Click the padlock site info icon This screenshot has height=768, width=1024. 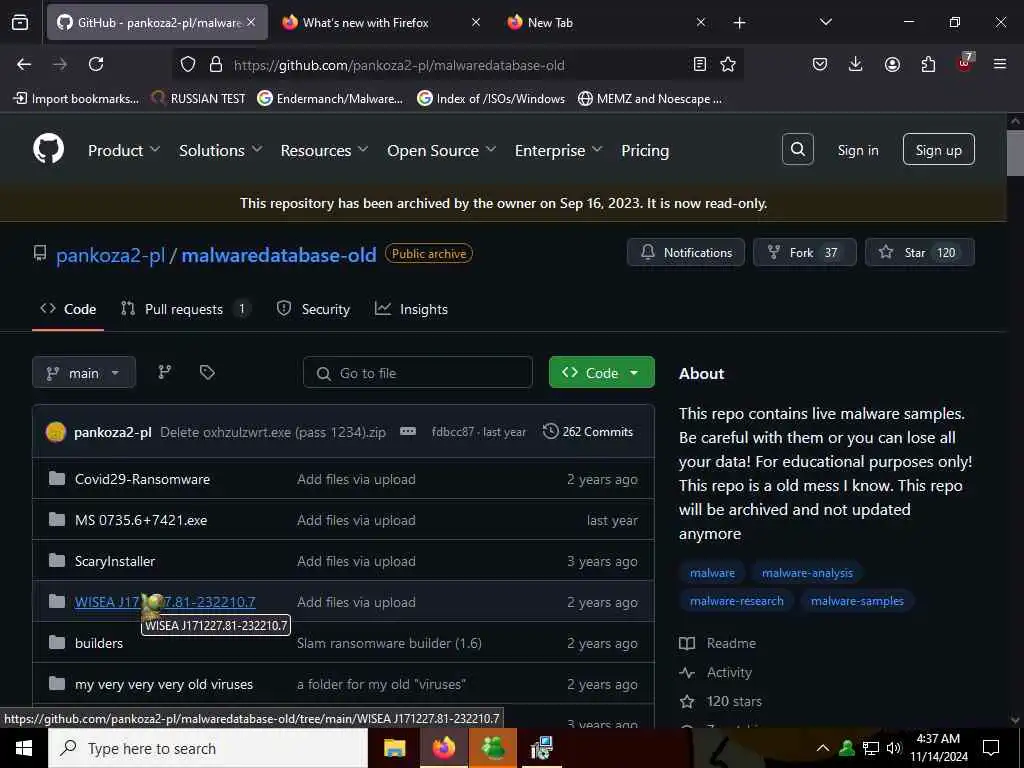pyautogui.click(x=216, y=64)
